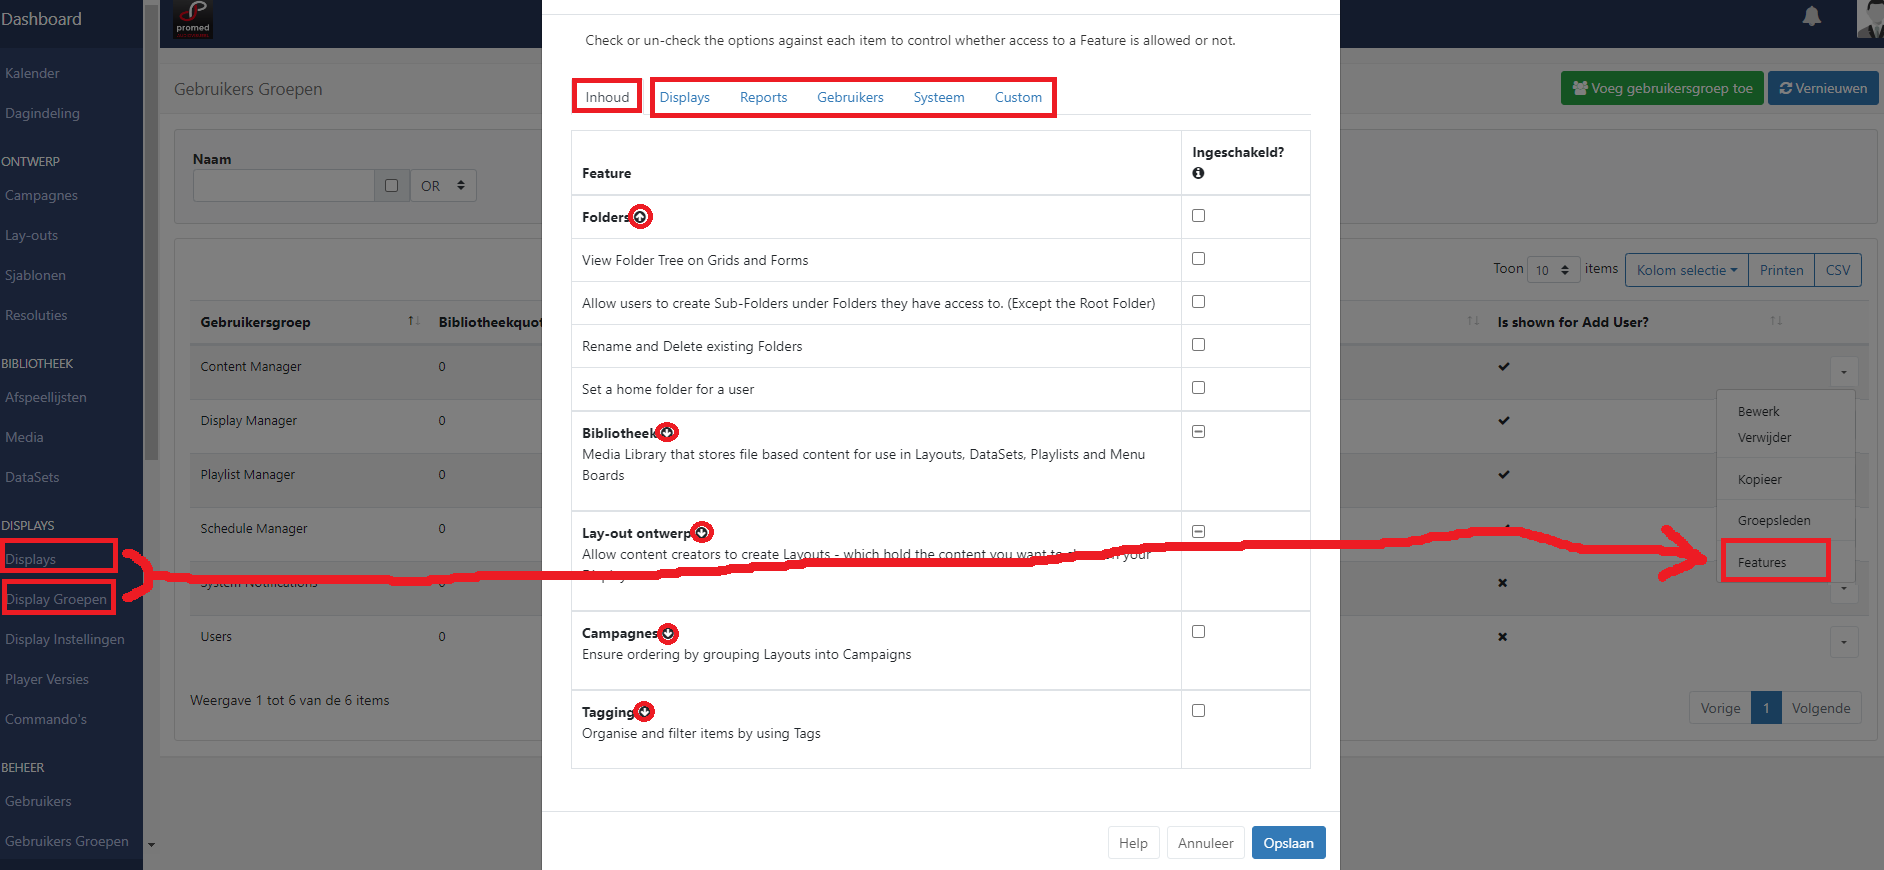Click the Opslaan button
The width and height of the screenshot is (1884, 870).
1288,843
